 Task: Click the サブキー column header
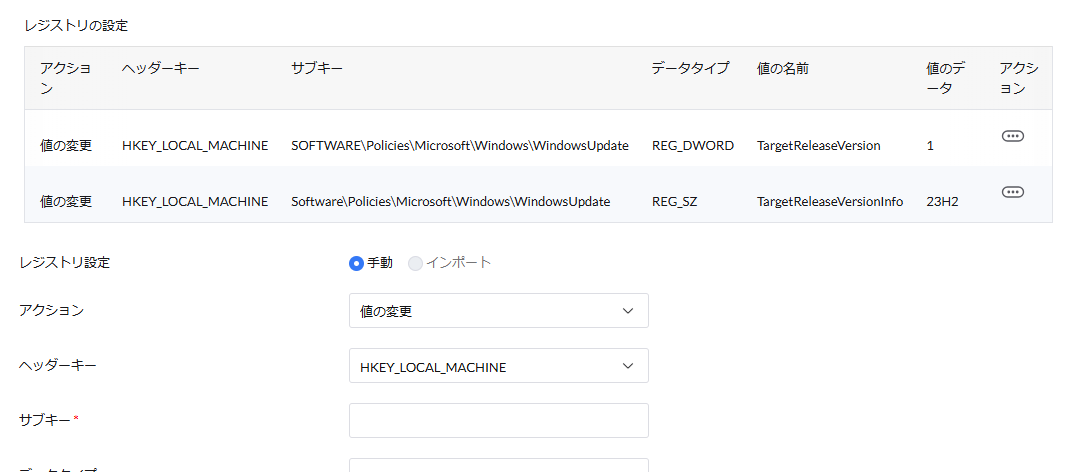[x=316, y=69]
